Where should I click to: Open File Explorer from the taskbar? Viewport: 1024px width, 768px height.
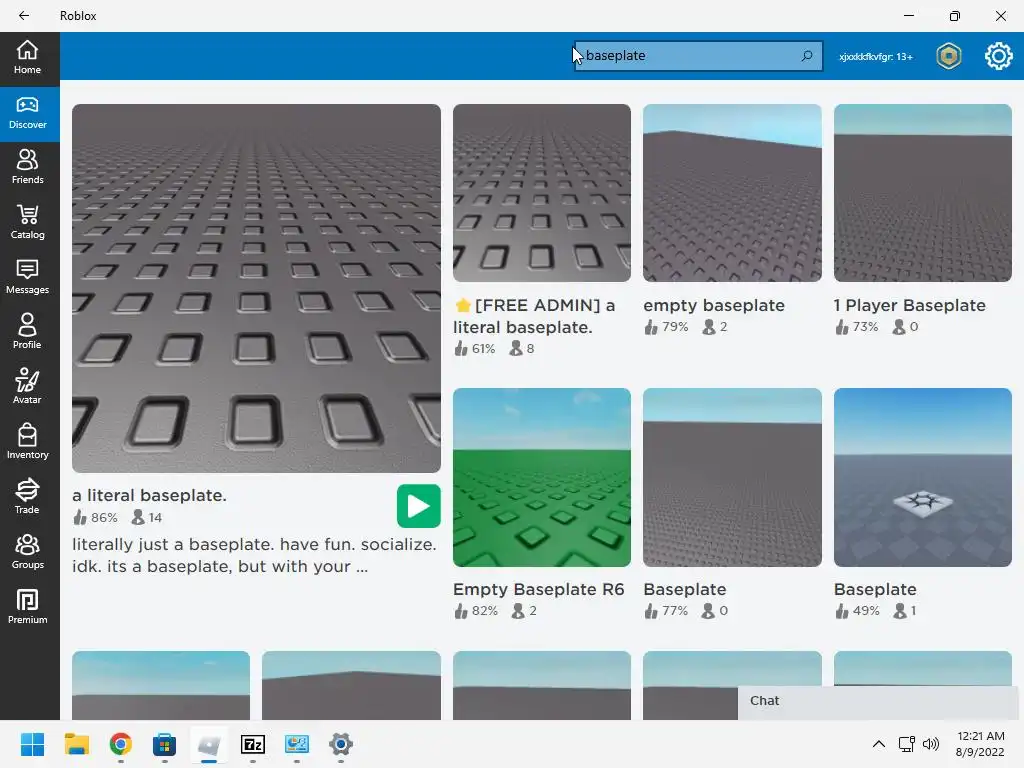[x=76, y=744]
